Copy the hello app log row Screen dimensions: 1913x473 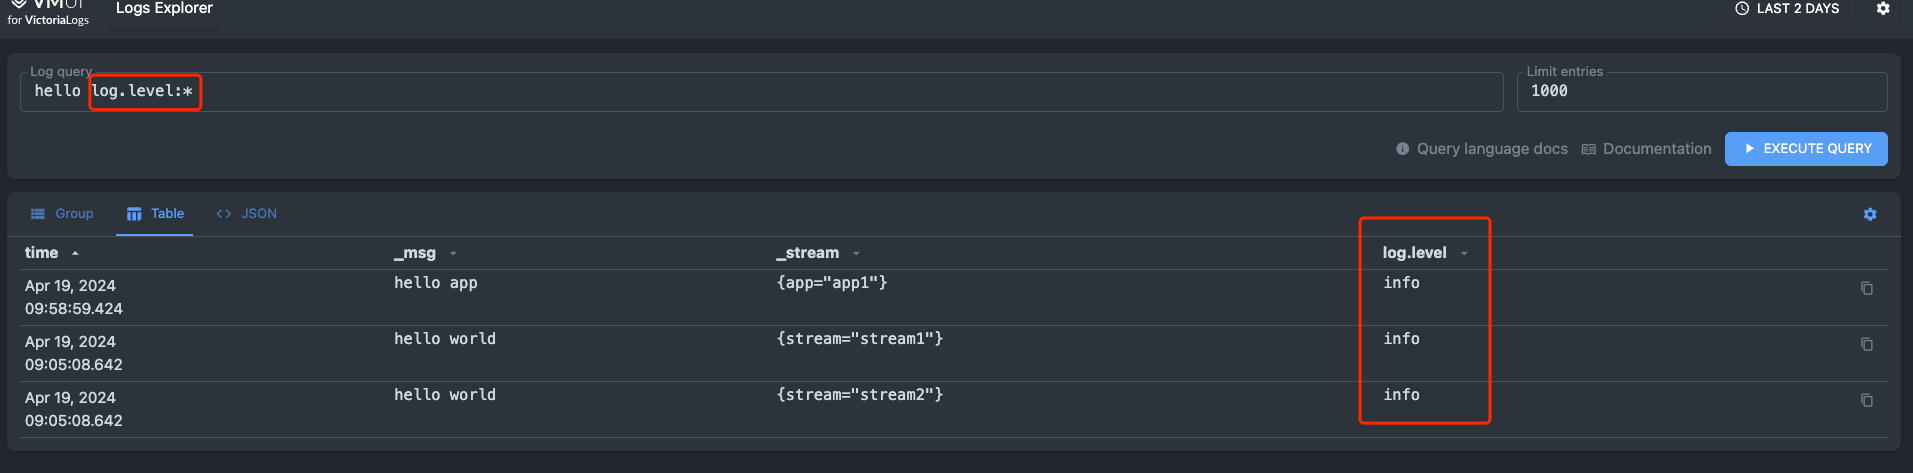(x=1866, y=289)
